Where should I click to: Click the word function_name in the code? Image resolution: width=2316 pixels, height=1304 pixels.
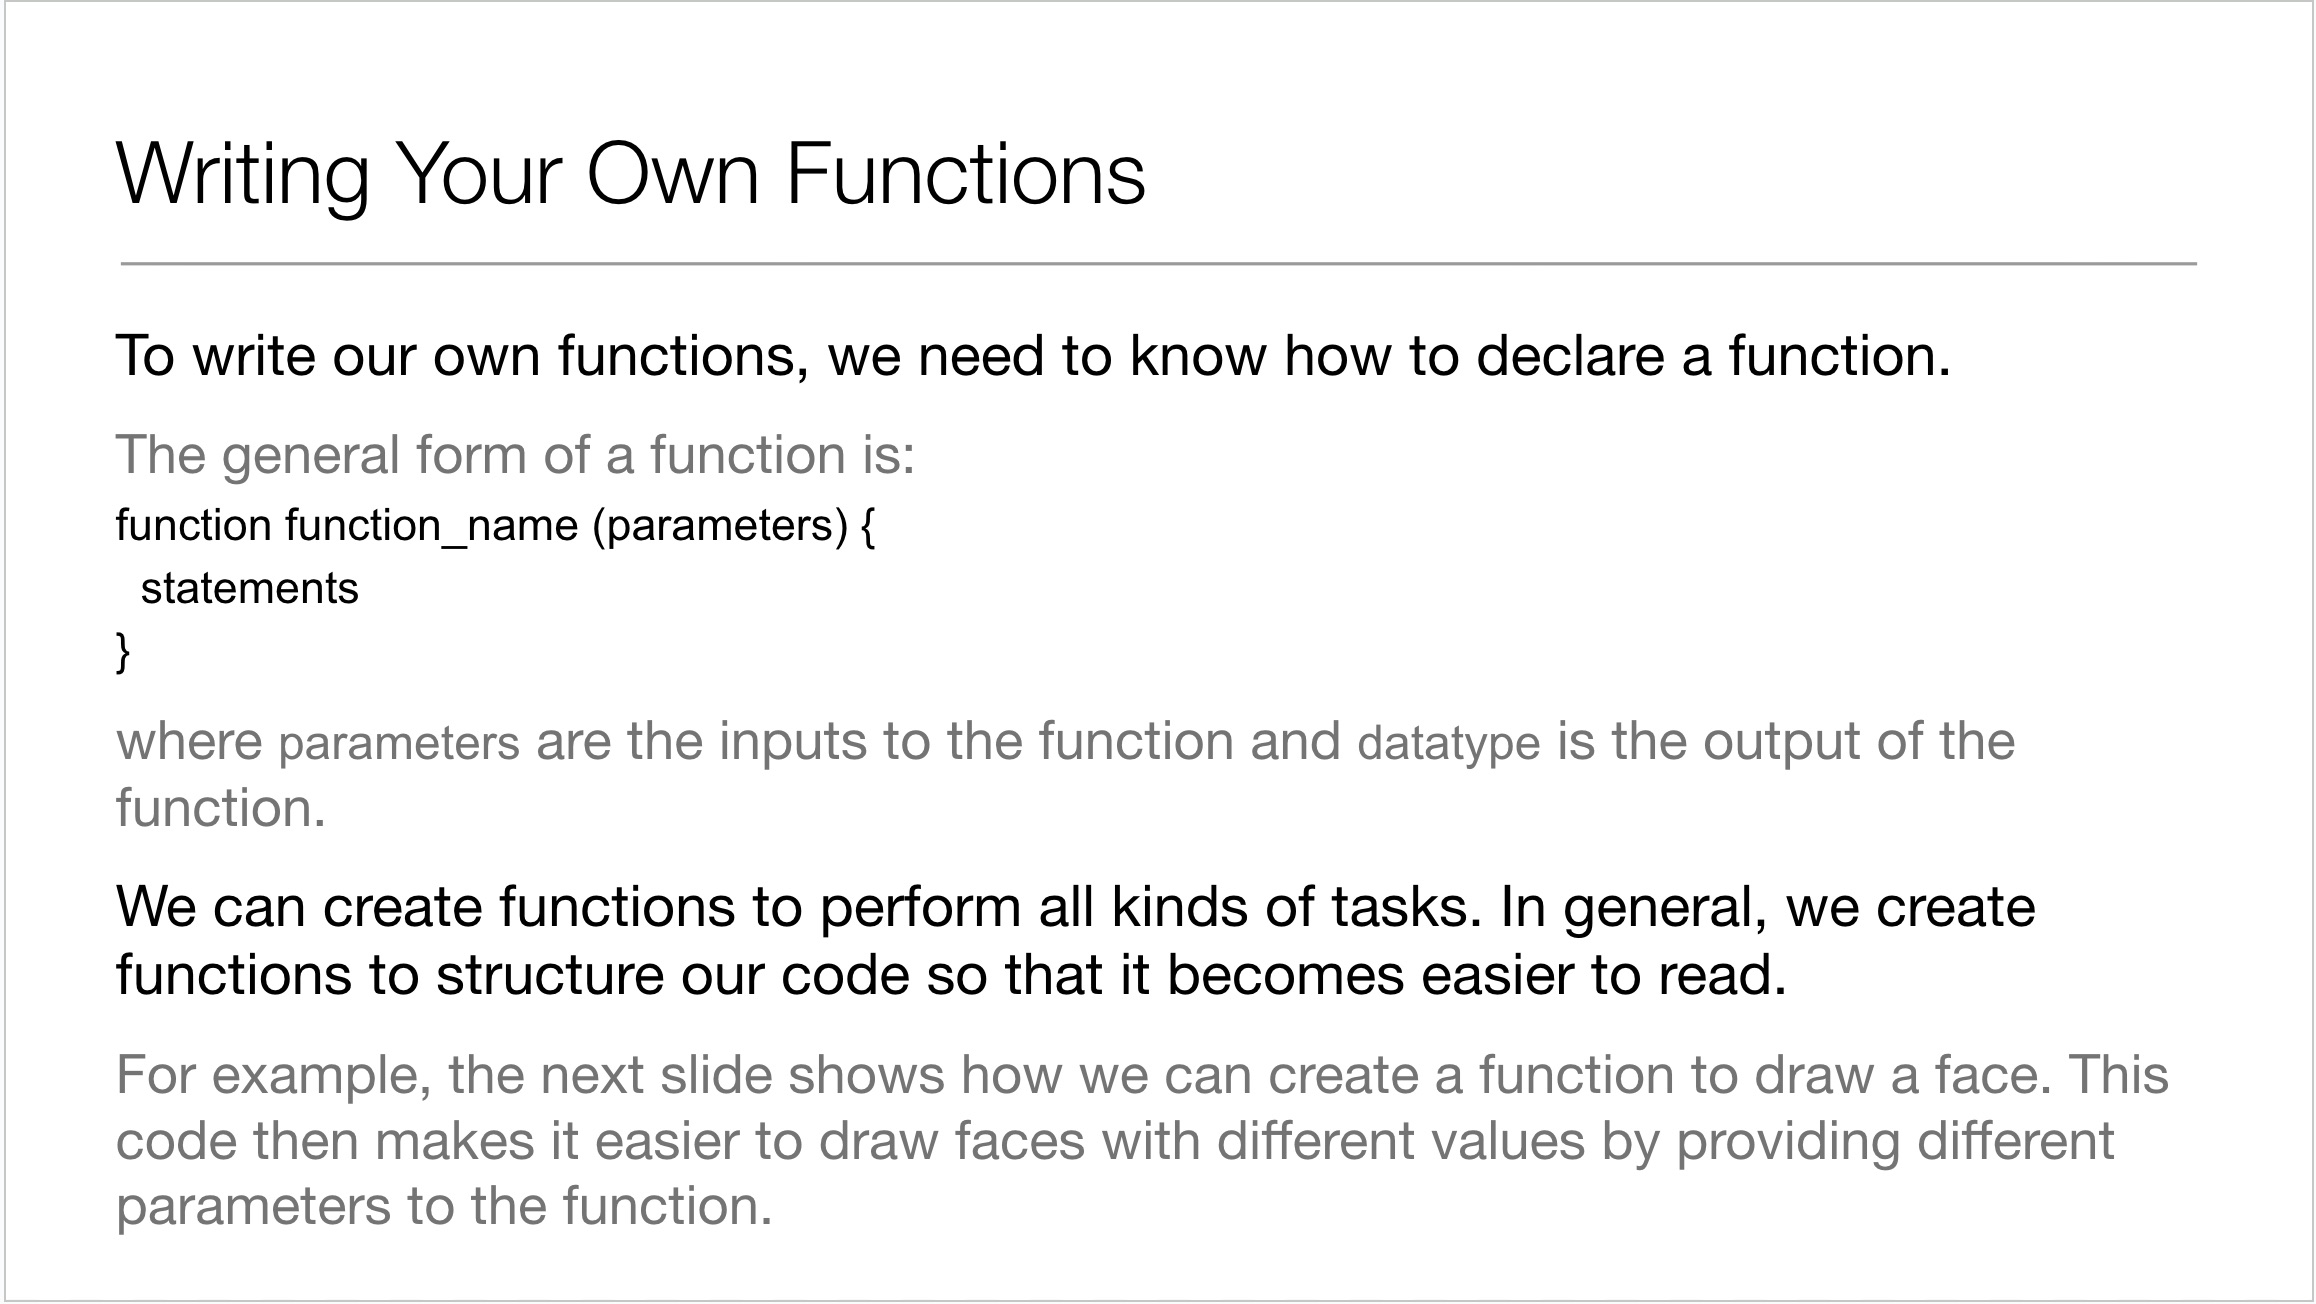coord(432,527)
